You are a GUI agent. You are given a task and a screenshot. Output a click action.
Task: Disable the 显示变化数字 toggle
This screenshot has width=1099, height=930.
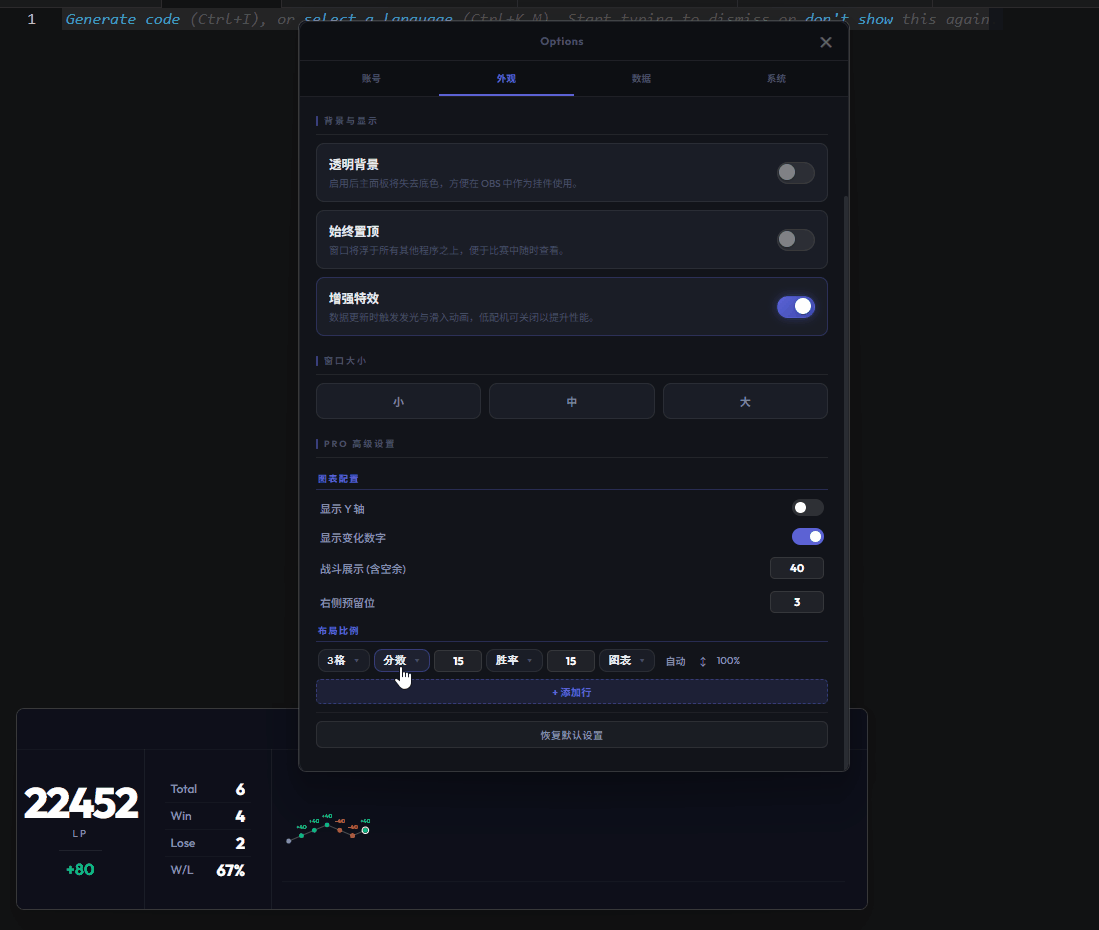pos(807,536)
